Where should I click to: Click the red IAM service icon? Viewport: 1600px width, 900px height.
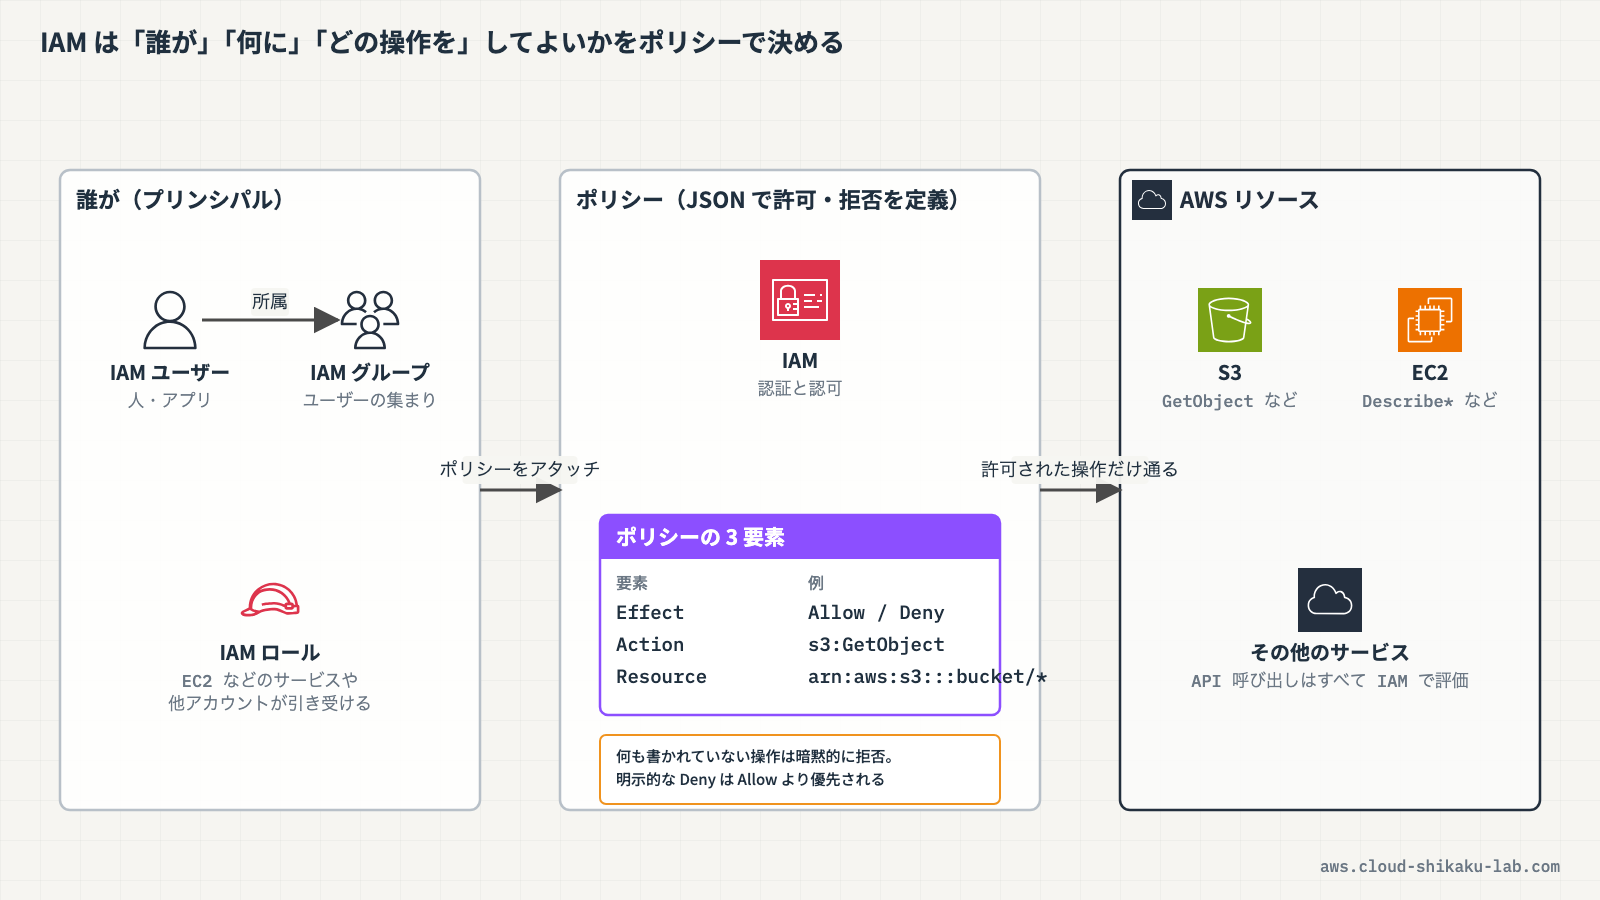(800, 300)
